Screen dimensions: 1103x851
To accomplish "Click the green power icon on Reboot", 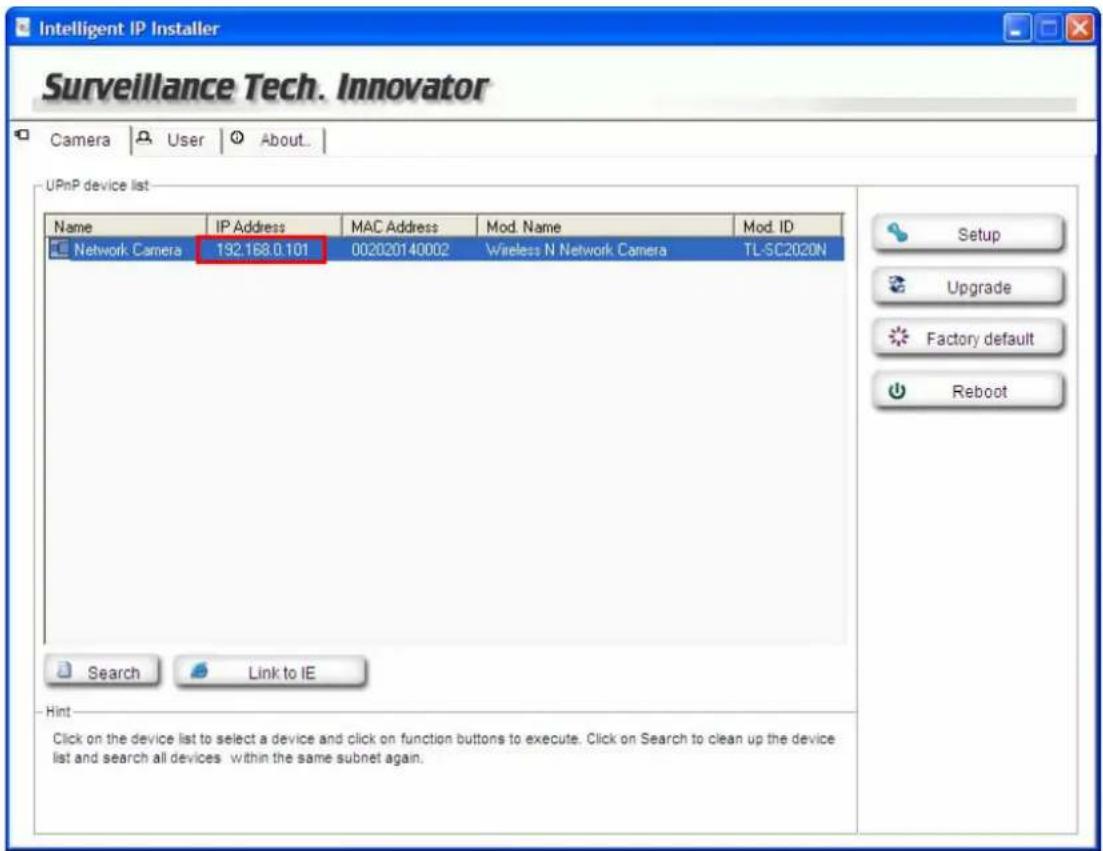I will pos(897,391).
